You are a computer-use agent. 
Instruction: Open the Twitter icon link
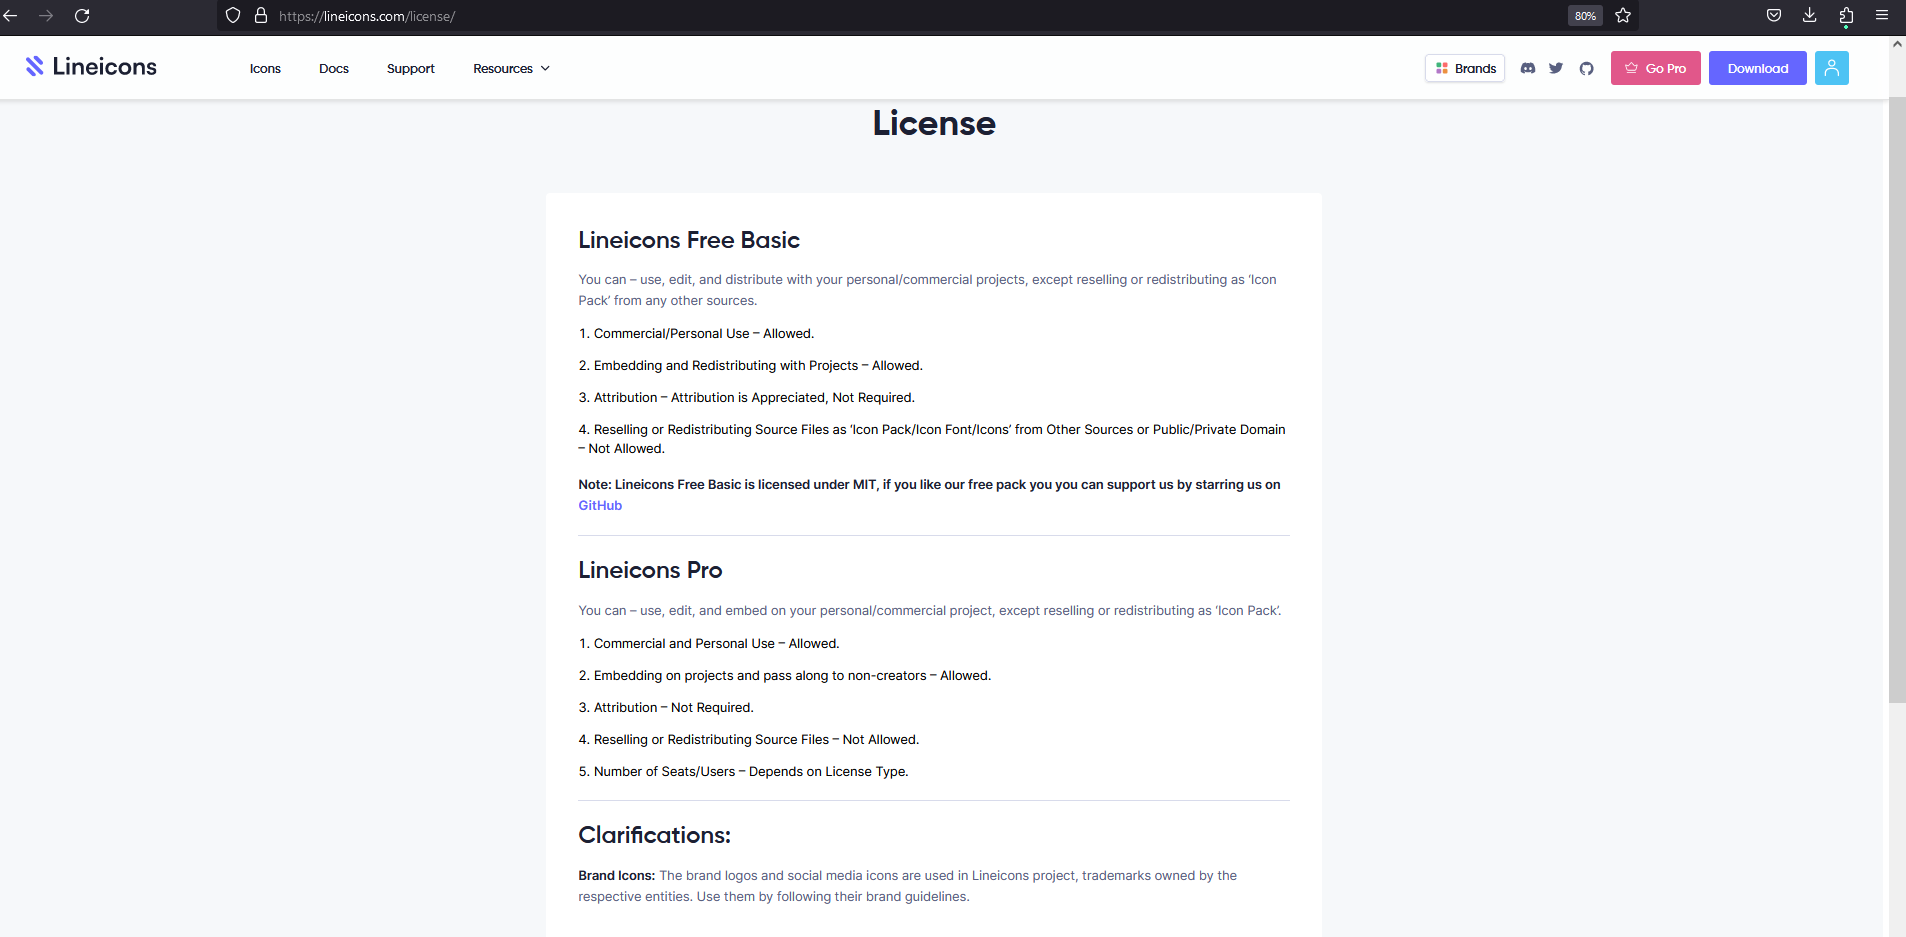tap(1556, 68)
